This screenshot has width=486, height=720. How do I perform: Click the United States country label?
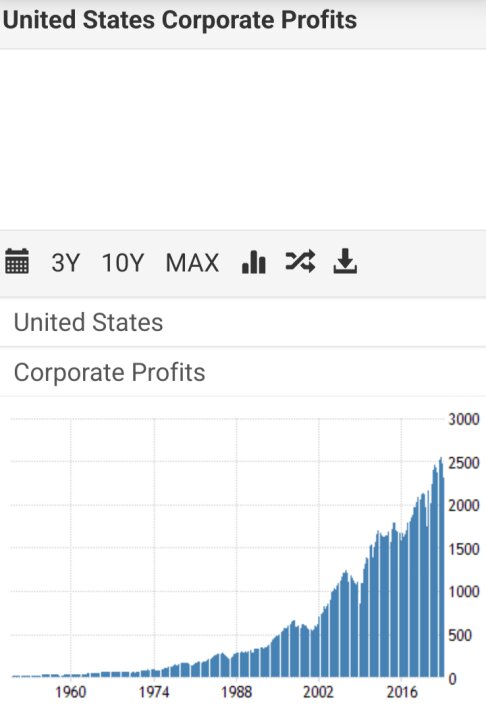(x=88, y=322)
